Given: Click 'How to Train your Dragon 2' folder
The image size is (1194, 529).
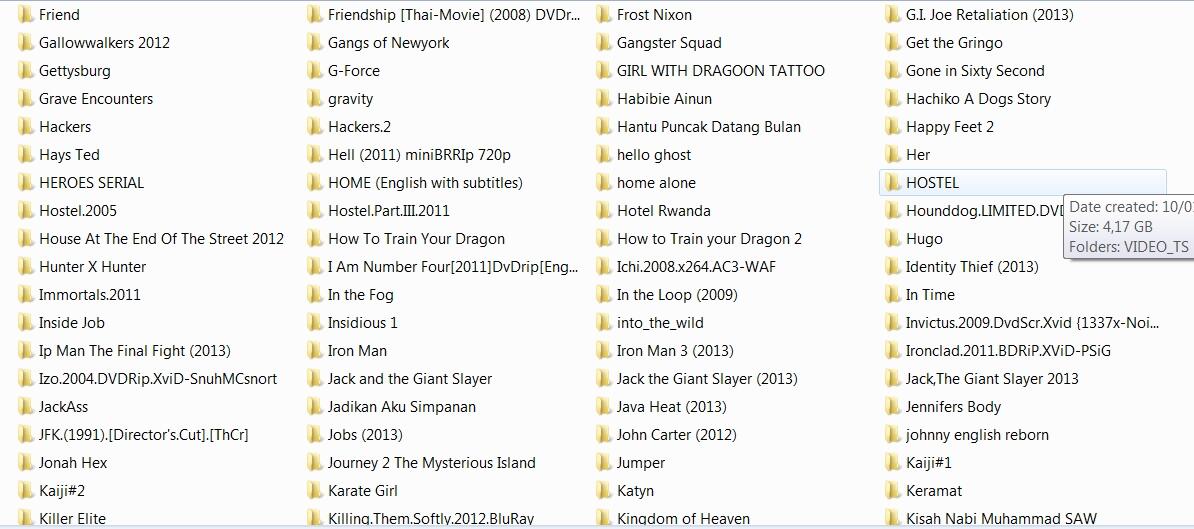Looking at the screenshot, I should [x=709, y=239].
